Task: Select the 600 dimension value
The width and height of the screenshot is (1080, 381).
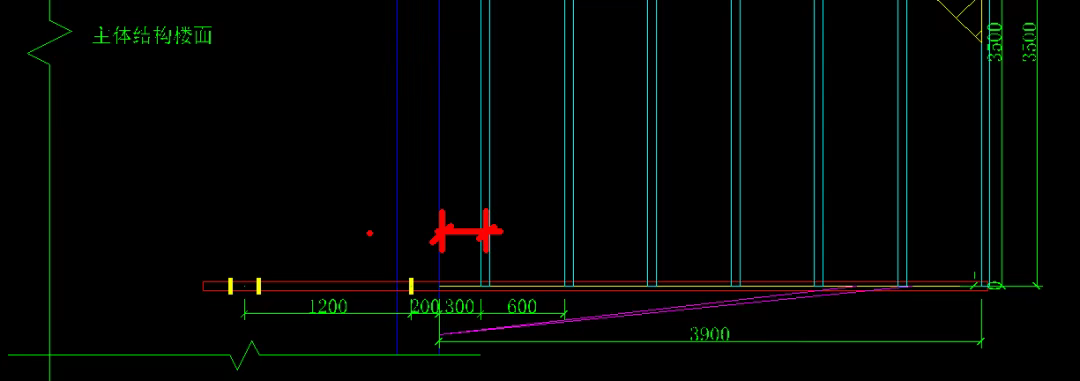Action: tap(521, 307)
